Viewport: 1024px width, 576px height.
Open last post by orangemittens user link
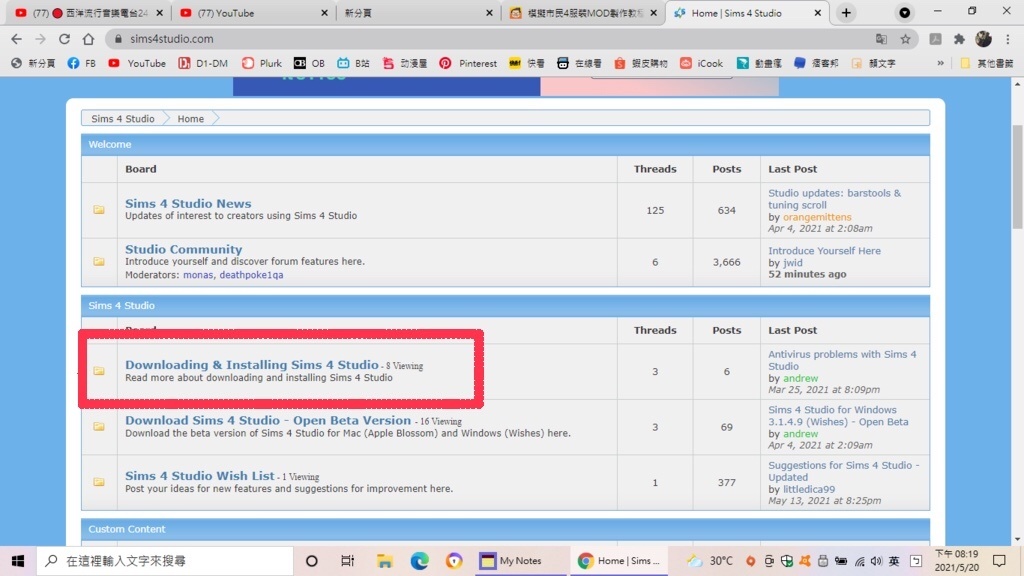(817, 217)
